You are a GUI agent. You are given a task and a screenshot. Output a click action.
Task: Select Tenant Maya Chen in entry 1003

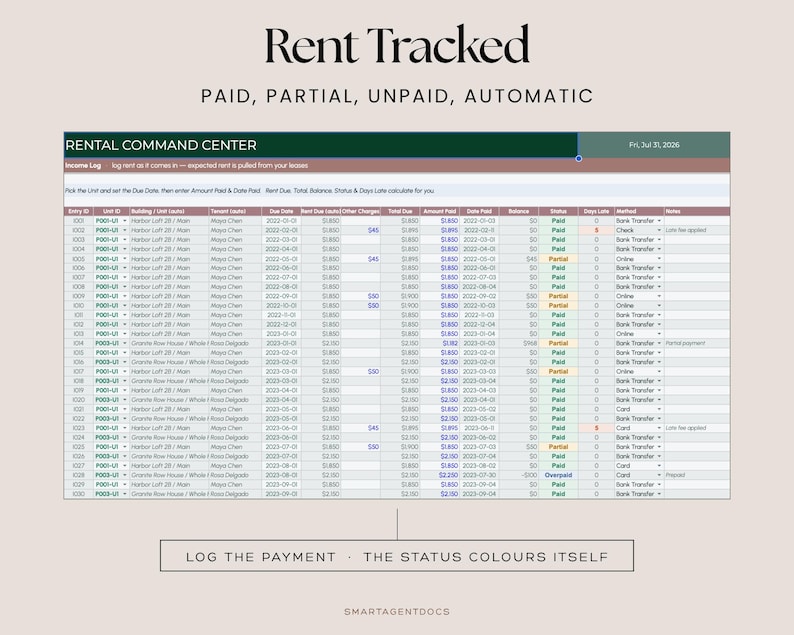(235, 240)
